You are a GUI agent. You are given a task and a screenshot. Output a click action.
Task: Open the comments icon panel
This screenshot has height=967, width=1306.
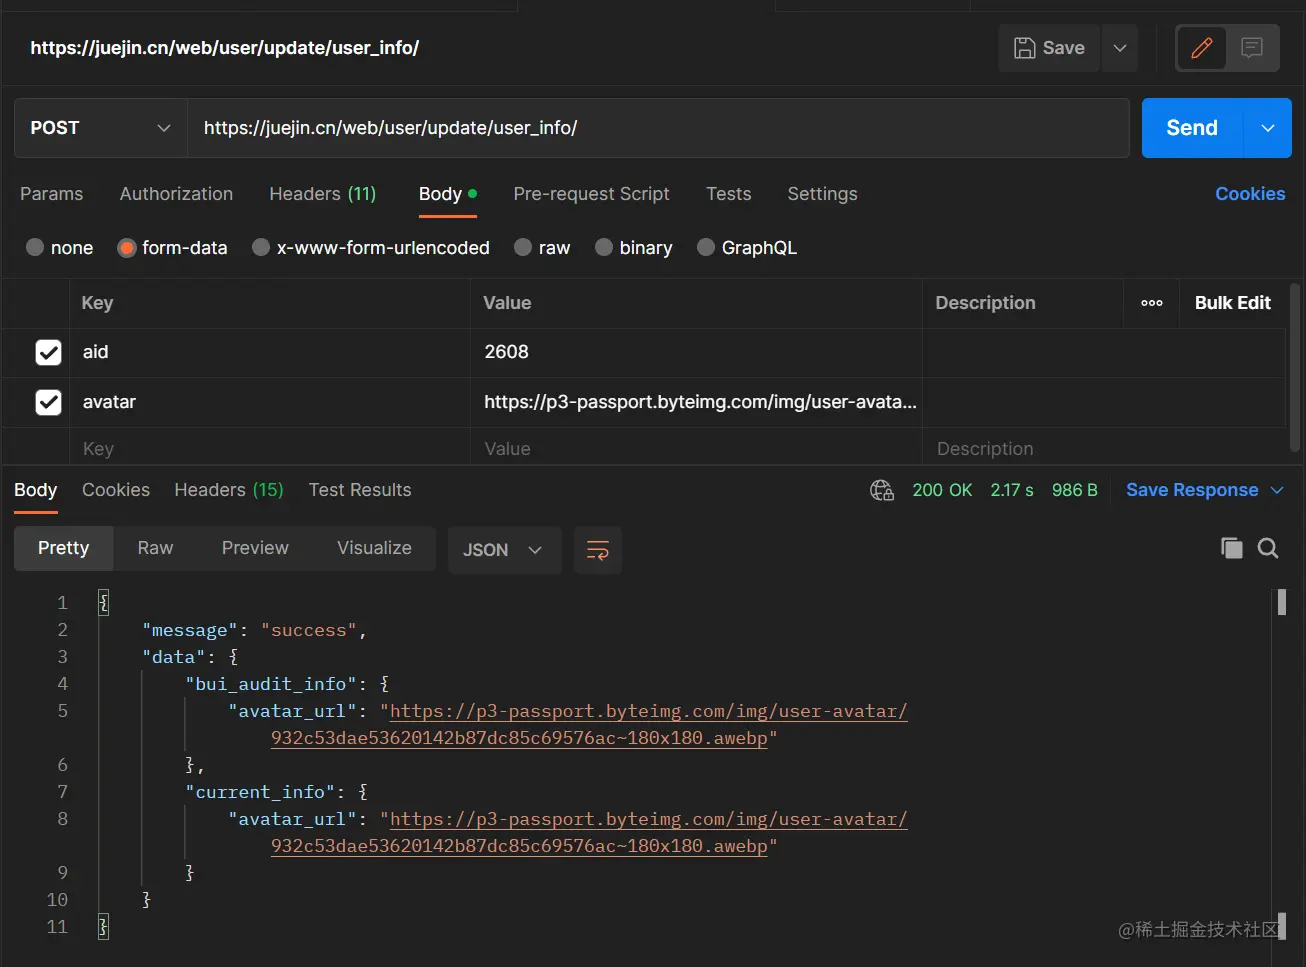1252,48
